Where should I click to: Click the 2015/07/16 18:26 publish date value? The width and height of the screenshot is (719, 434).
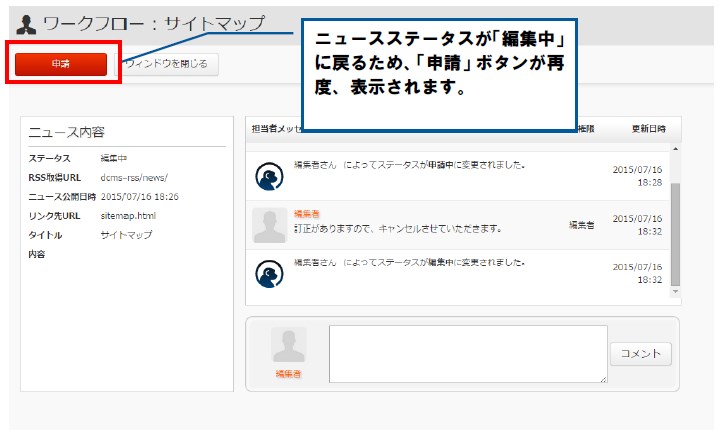[139, 197]
